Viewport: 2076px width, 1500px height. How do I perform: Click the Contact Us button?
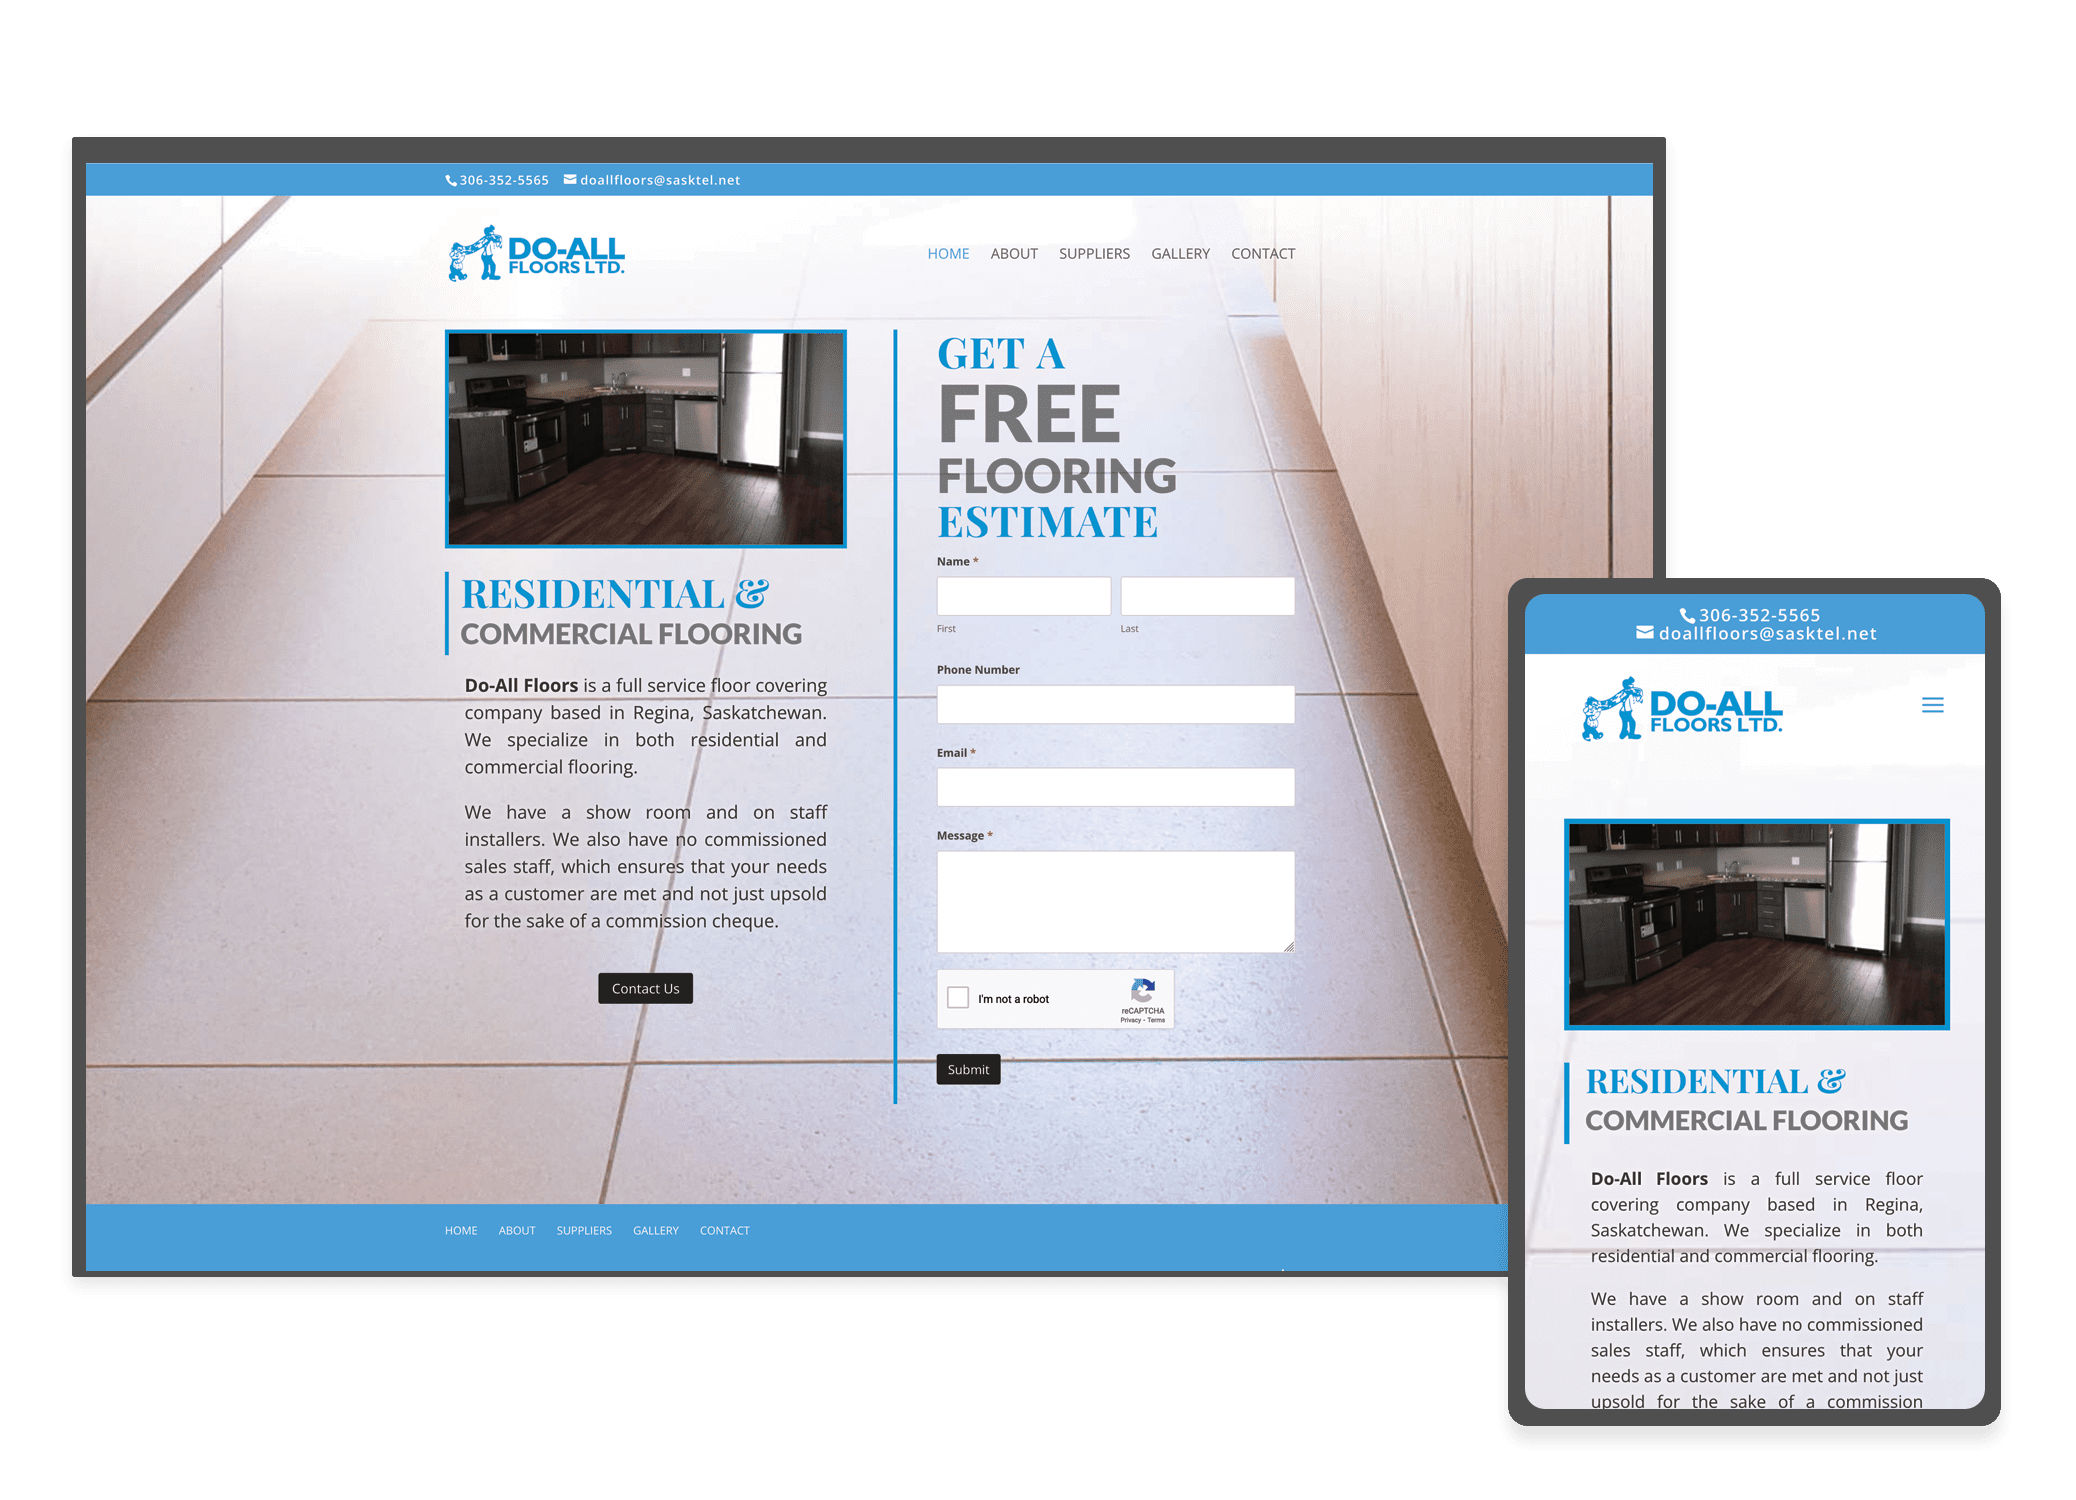pos(643,989)
